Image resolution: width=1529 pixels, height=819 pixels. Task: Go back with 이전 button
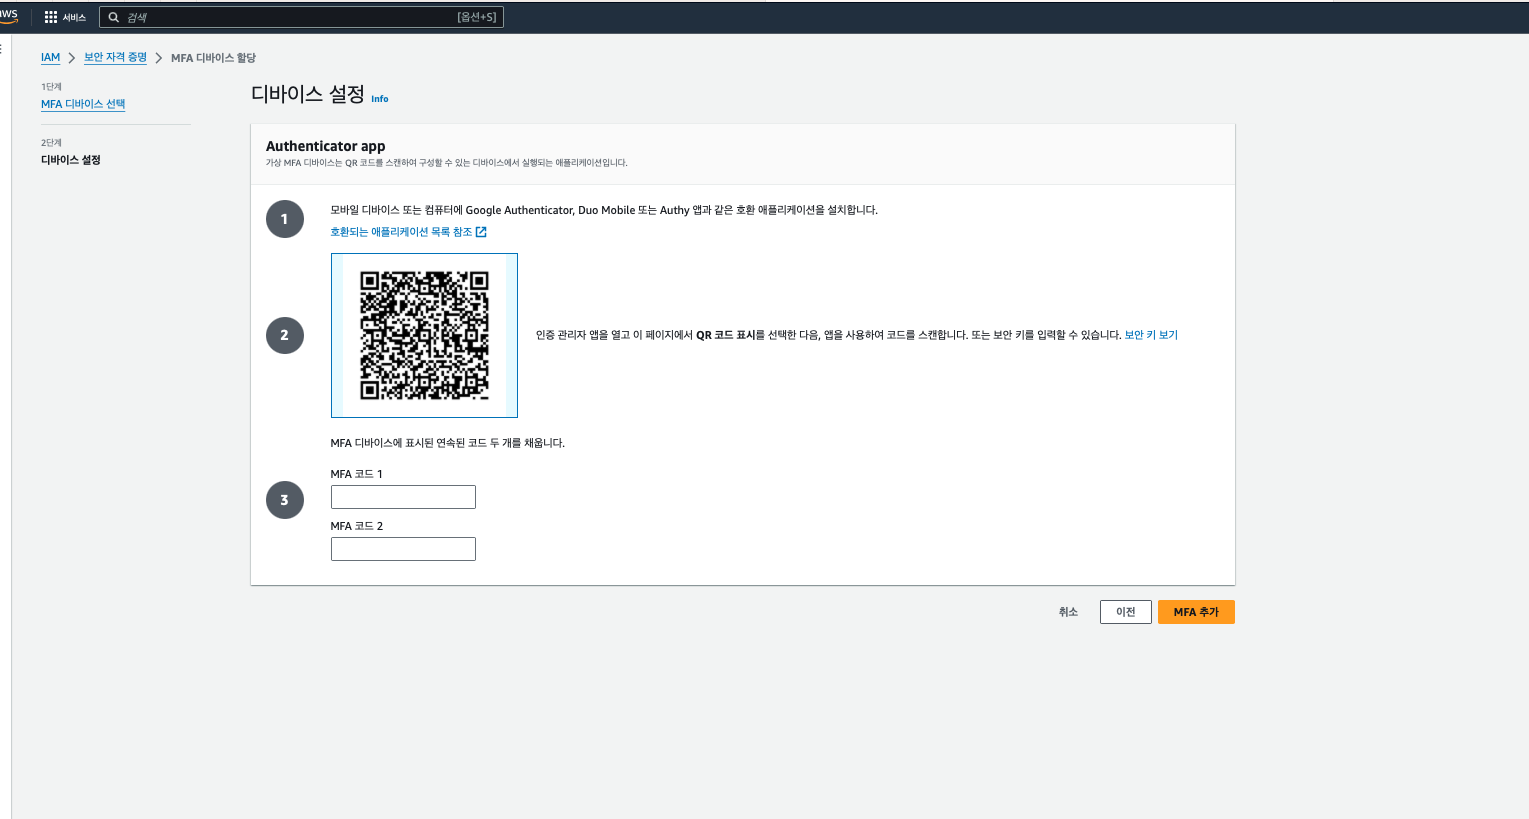pyautogui.click(x=1126, y=612)
